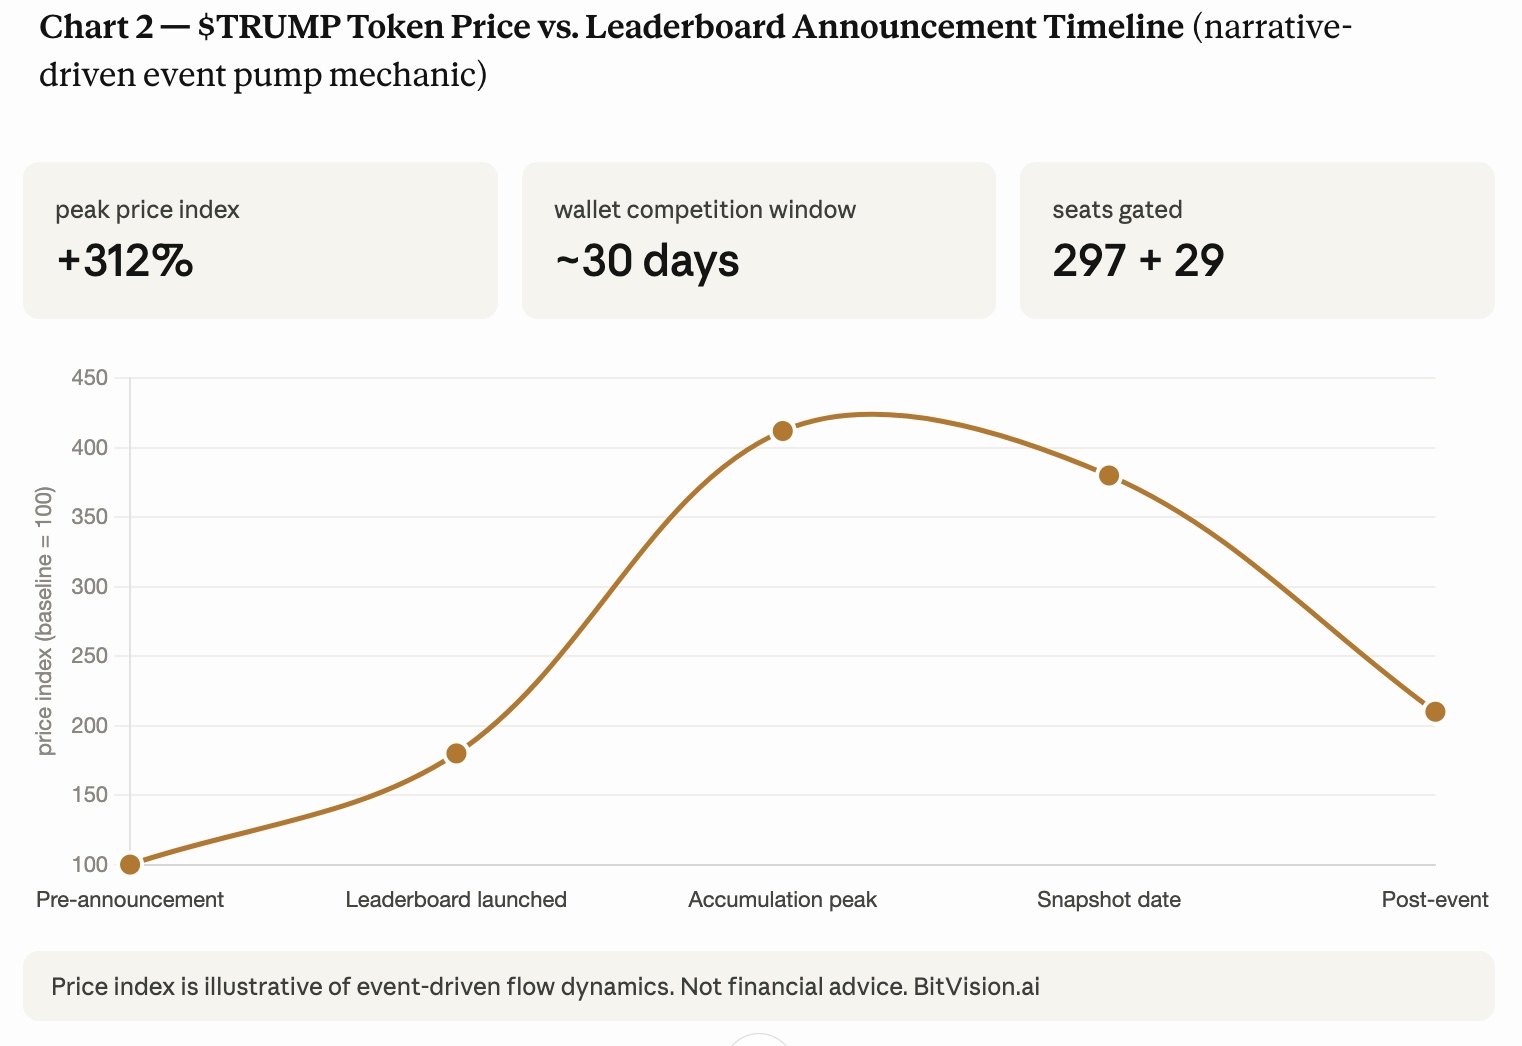The image size is (1522, 1046).
Task: Click the Snapshot date axis label
Action: (x=1109, y=899)
